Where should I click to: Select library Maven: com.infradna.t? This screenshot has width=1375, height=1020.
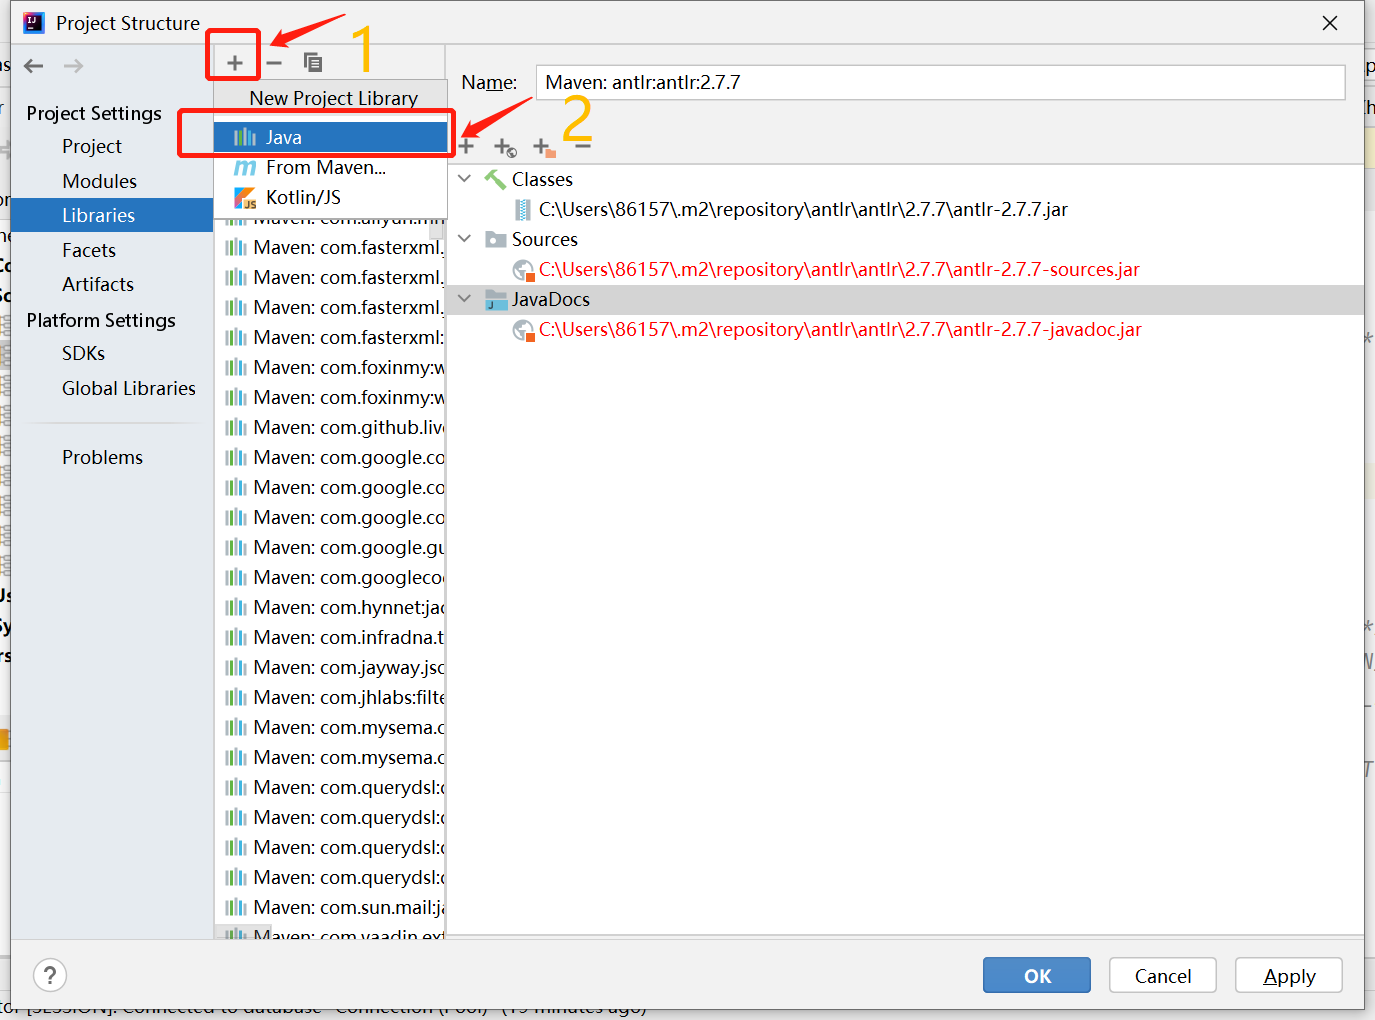click(331, 637)
